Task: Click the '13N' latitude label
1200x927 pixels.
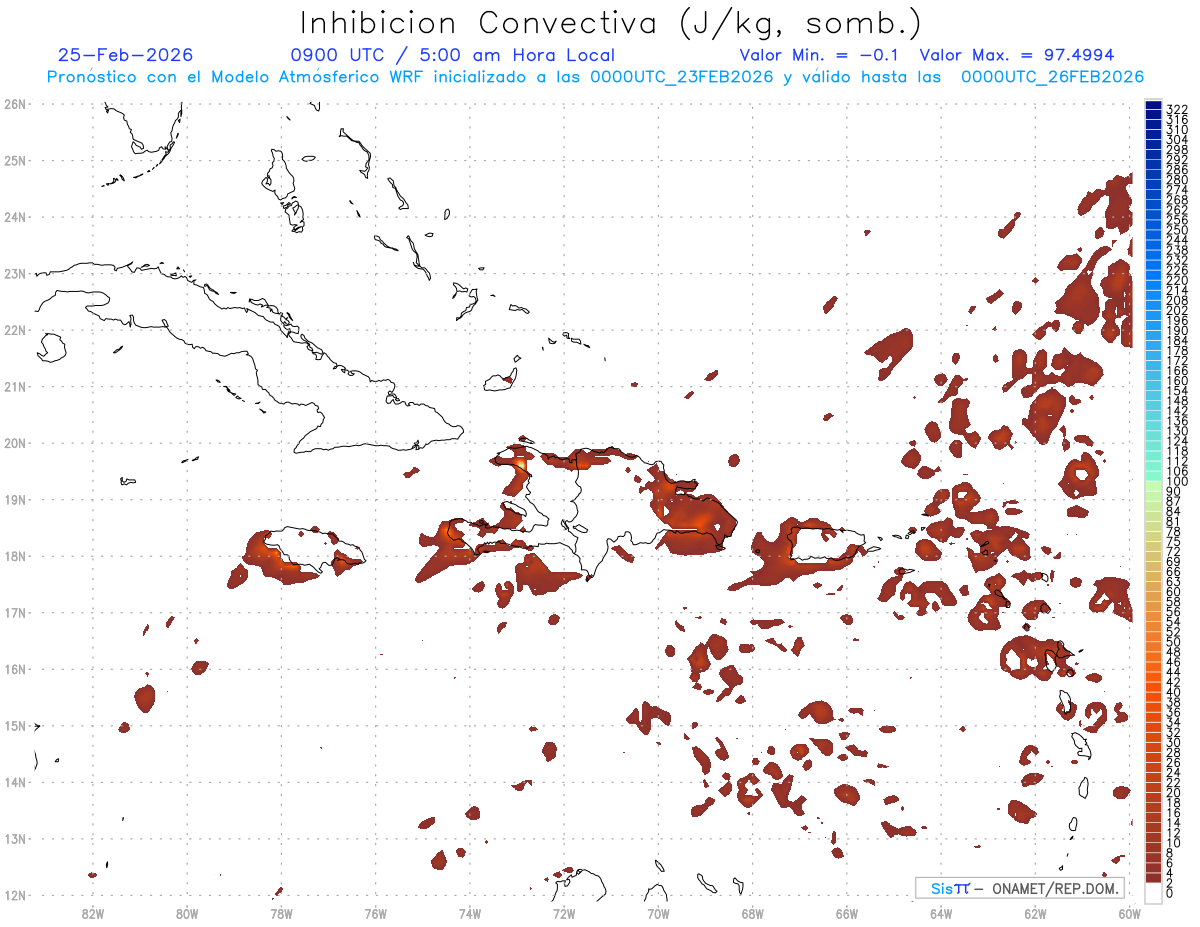Action: 14,838
